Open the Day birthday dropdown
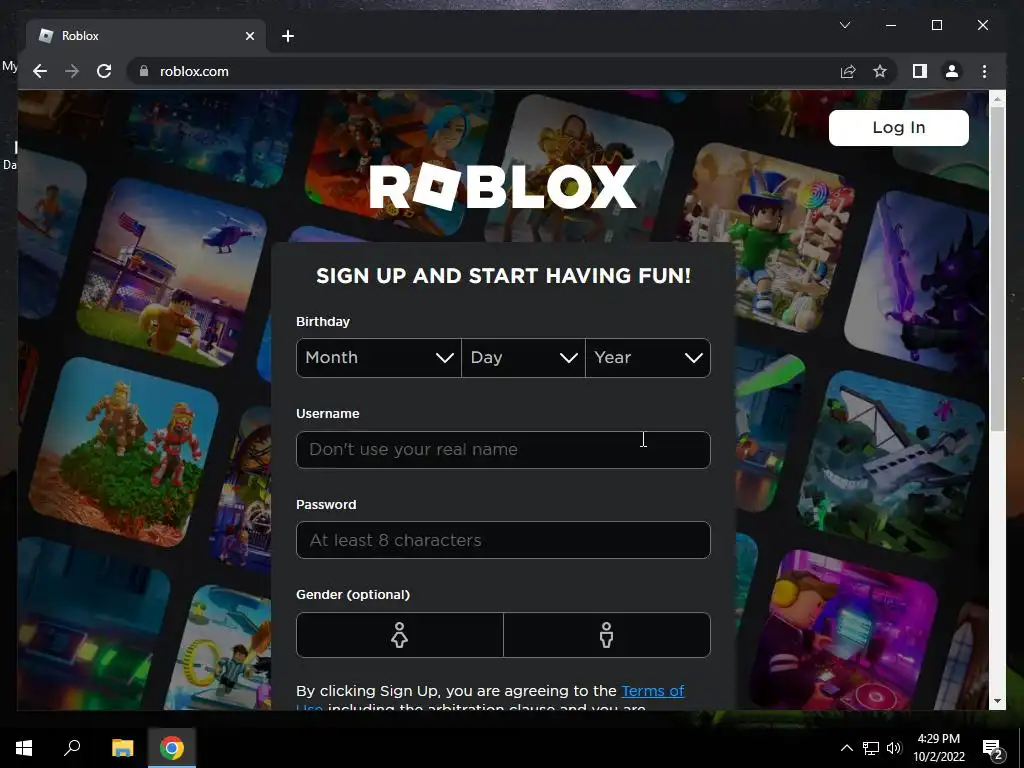This screenshot has width=1024, height=768. pos(523,358)
